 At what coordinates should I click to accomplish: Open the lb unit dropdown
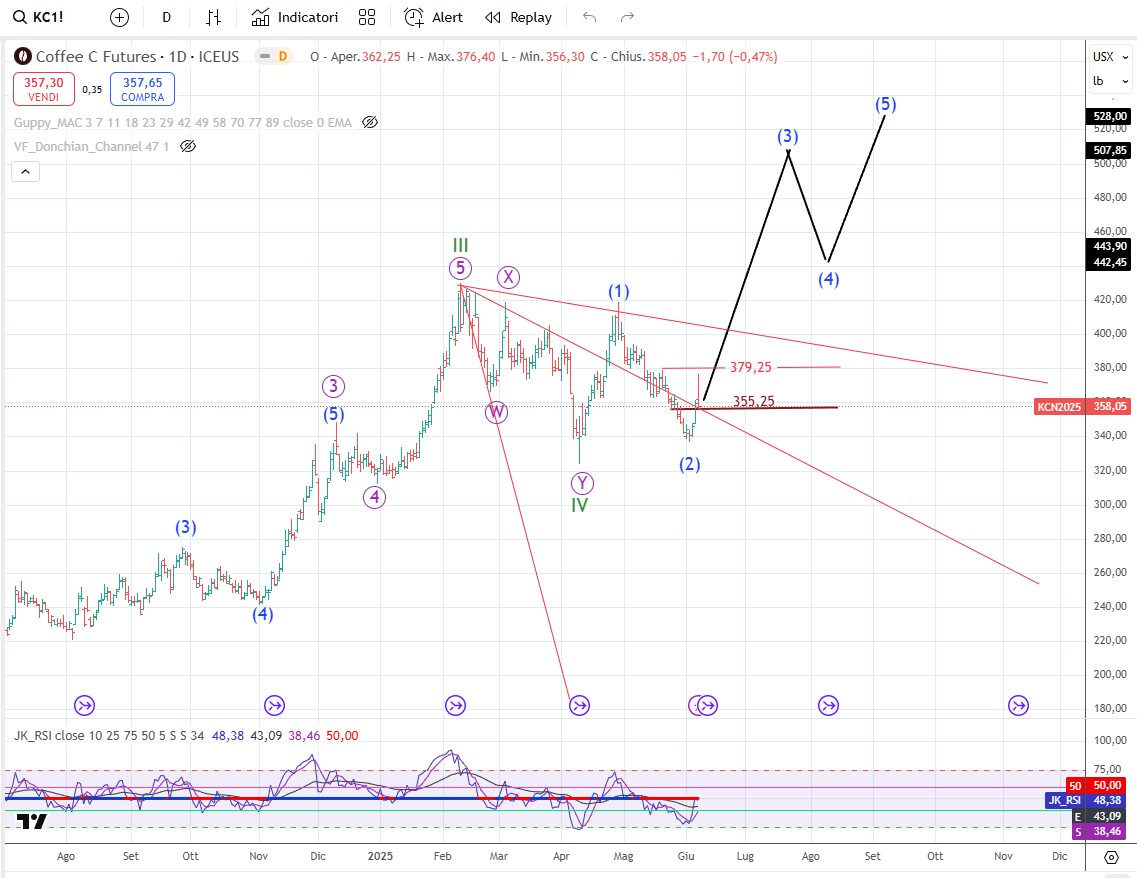tap(1109, 81)
